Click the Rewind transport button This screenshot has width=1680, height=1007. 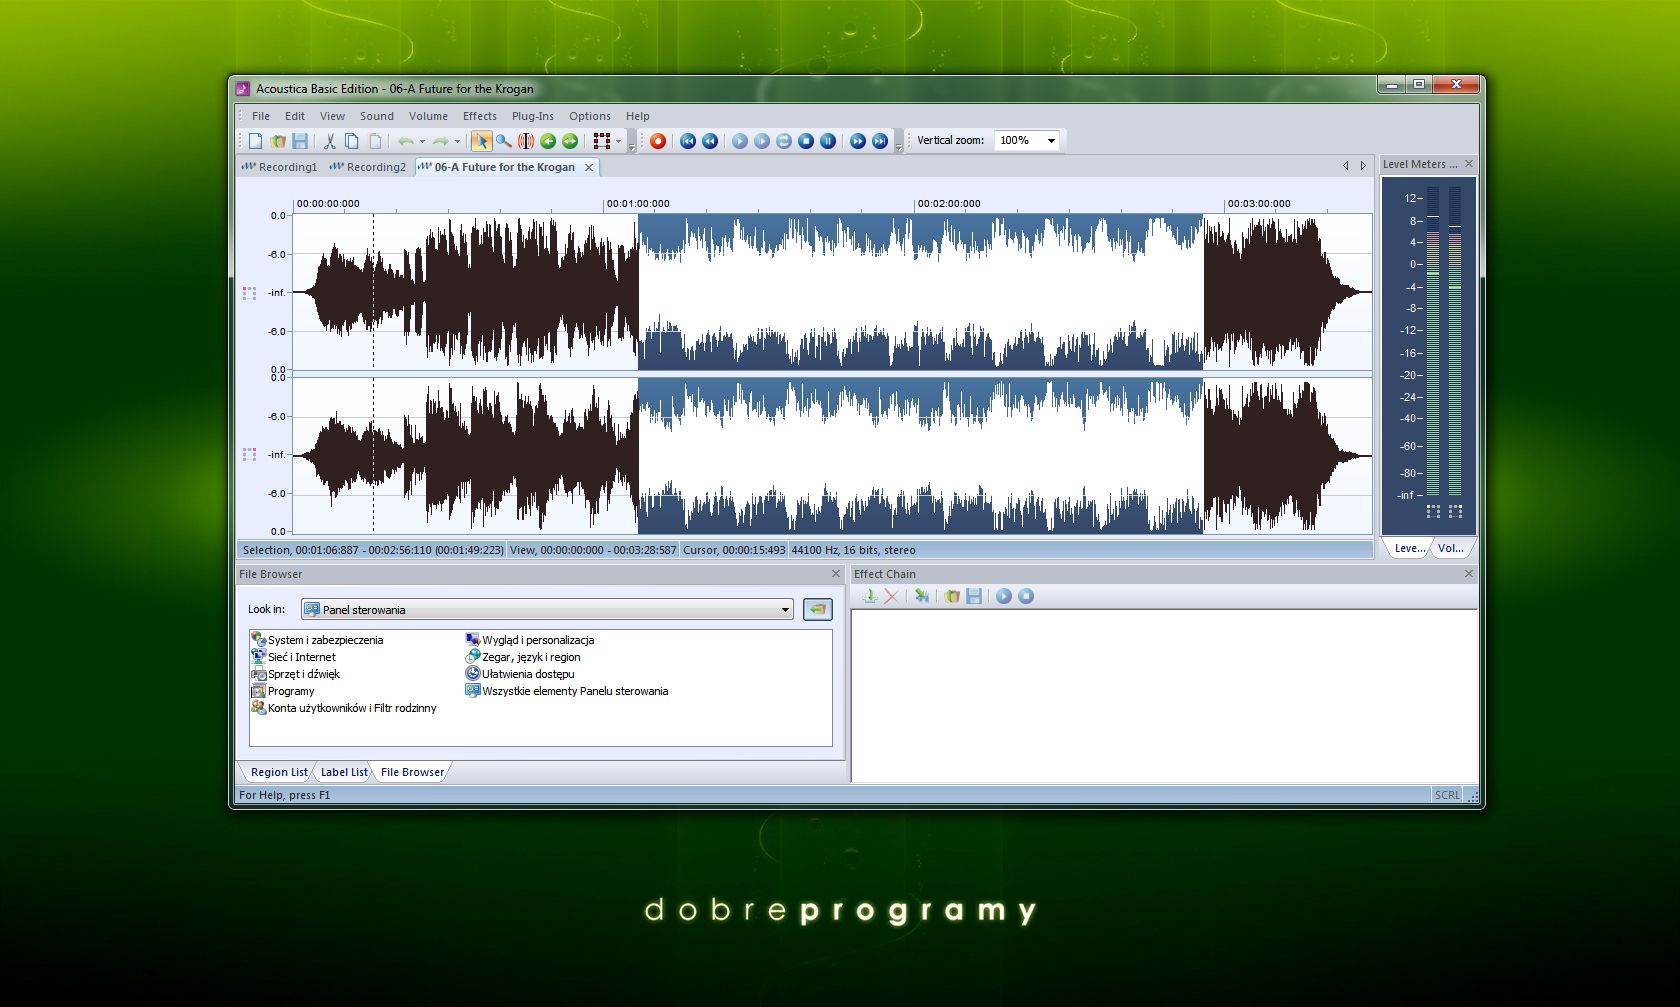(710, 141)
